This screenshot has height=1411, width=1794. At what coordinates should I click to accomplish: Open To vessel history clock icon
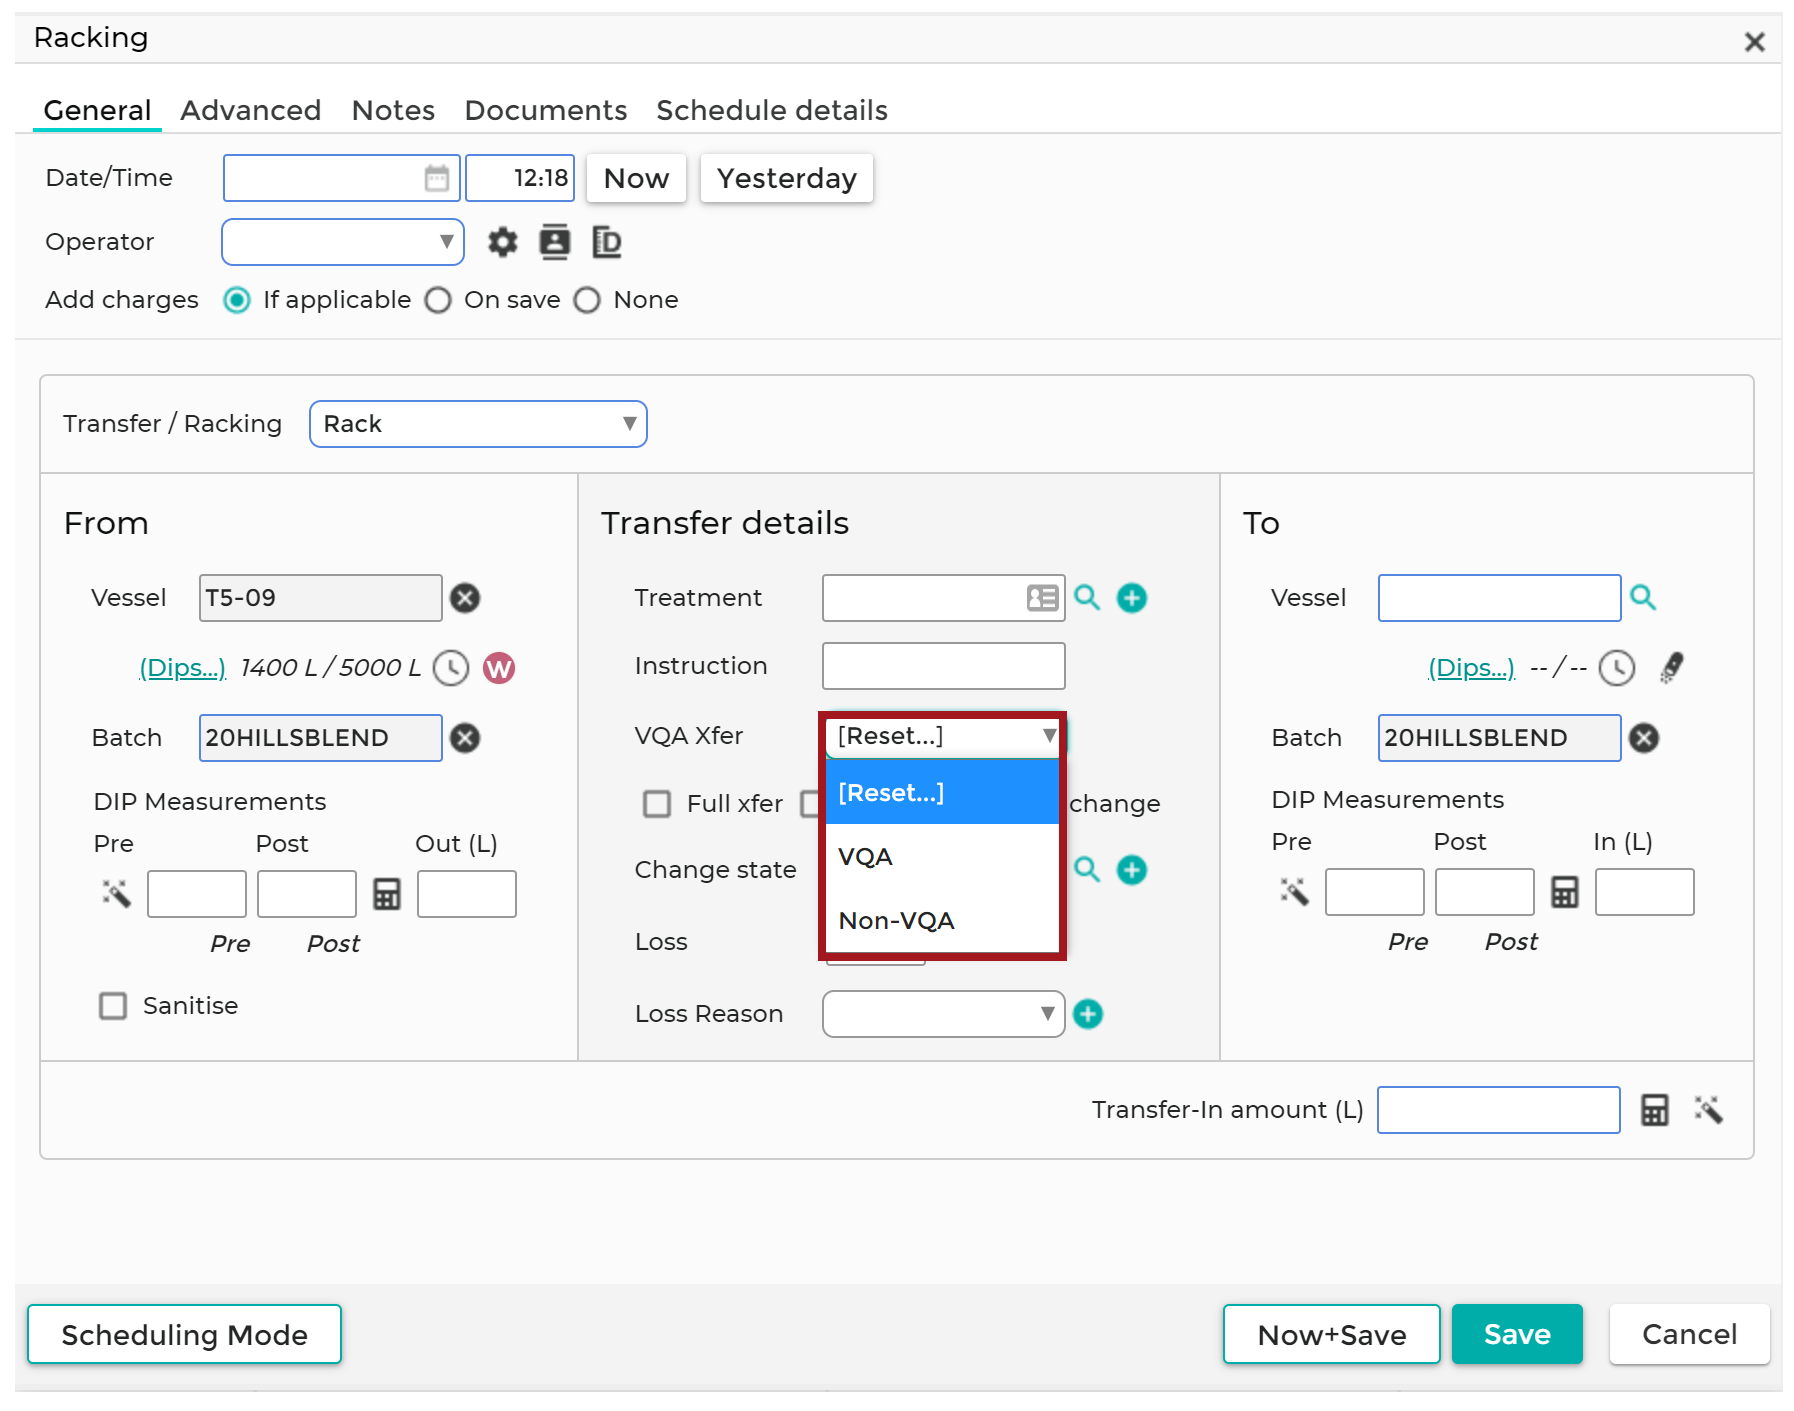[x=1617, y=668]
